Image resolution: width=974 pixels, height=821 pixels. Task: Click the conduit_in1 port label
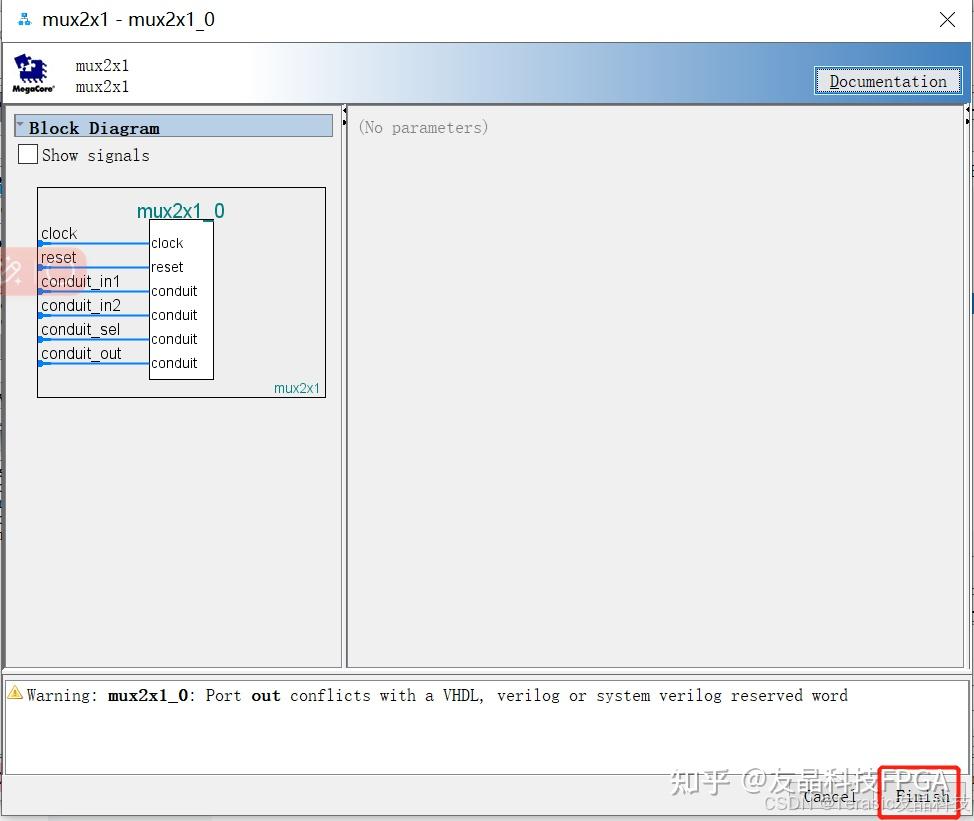(81, 281)
